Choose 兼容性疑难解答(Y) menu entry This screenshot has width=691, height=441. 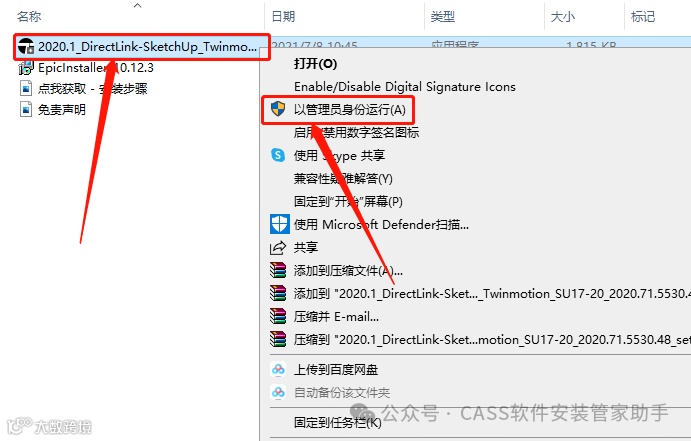pyautogui.click(x=343, y=178)
